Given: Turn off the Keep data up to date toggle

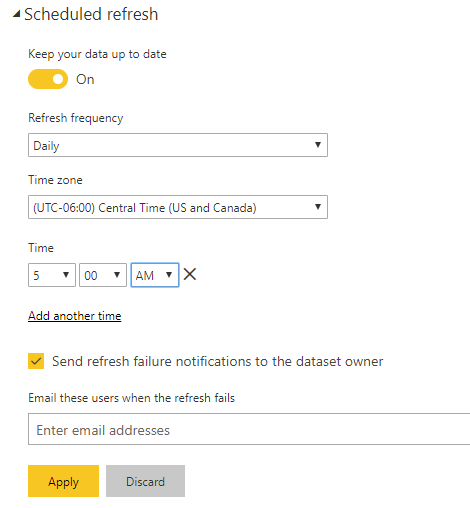Looking at the screenshot, I should (48, 79).
